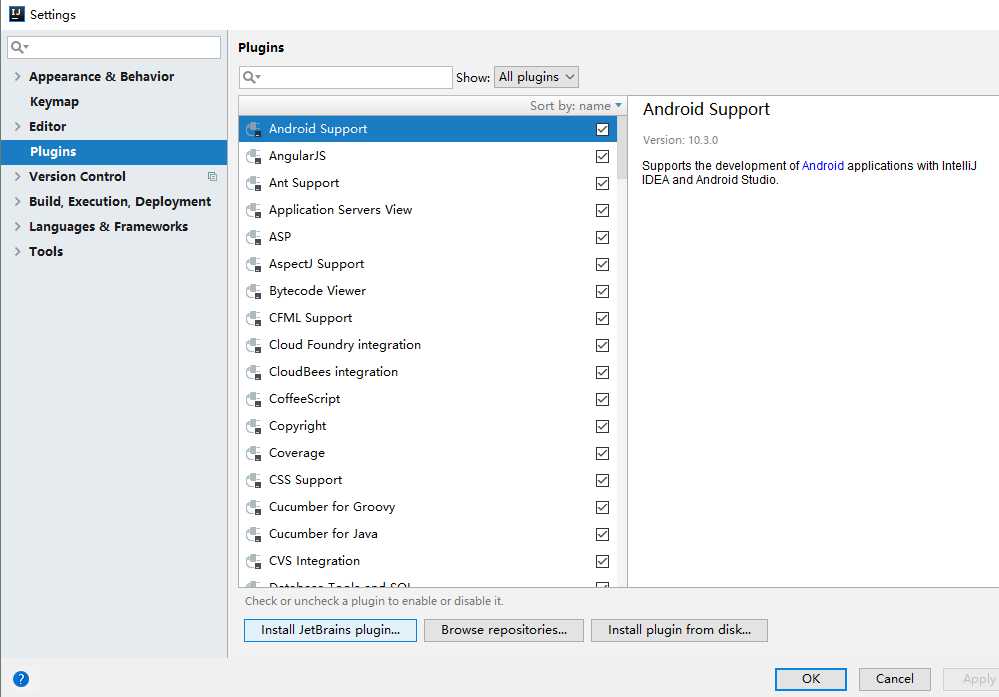Select the Copyright plugin row
999x697 pixels.
click(x=428, y=426)
